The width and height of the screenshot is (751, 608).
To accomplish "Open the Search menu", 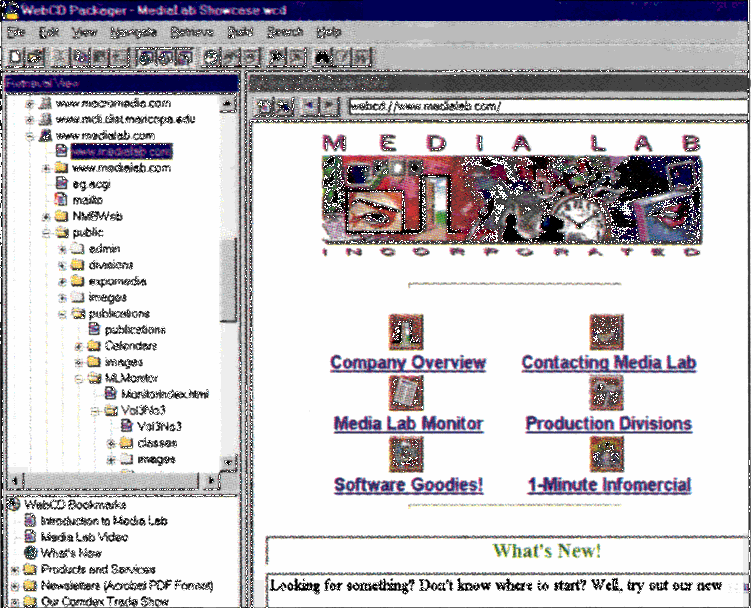I will [x=285, y=32].
